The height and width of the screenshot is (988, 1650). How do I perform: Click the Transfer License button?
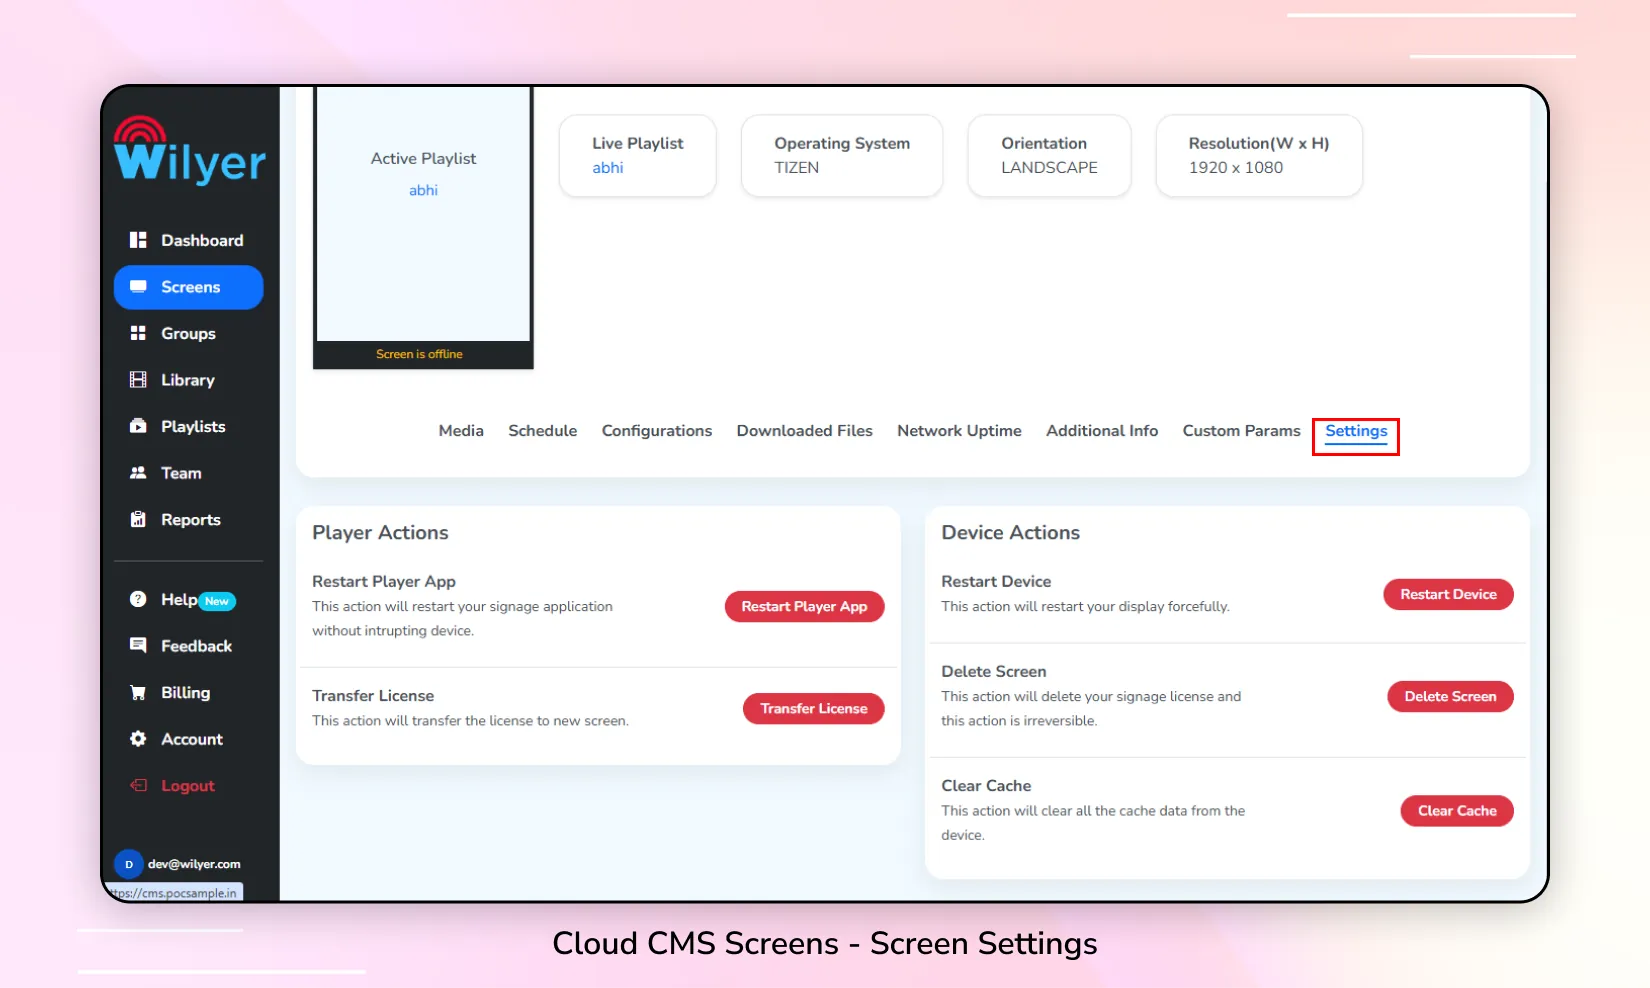[813, 708]
